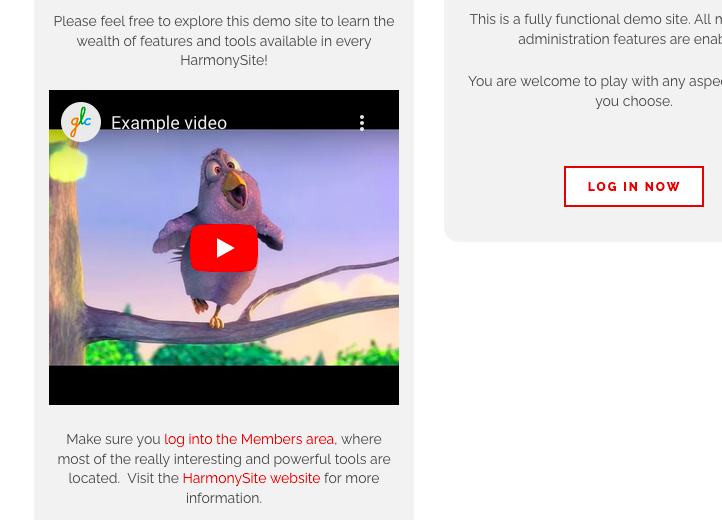This screenshot has width=722, height=520.
Task: Click the word "information." ending the paragraph
Action: point(224,498)
